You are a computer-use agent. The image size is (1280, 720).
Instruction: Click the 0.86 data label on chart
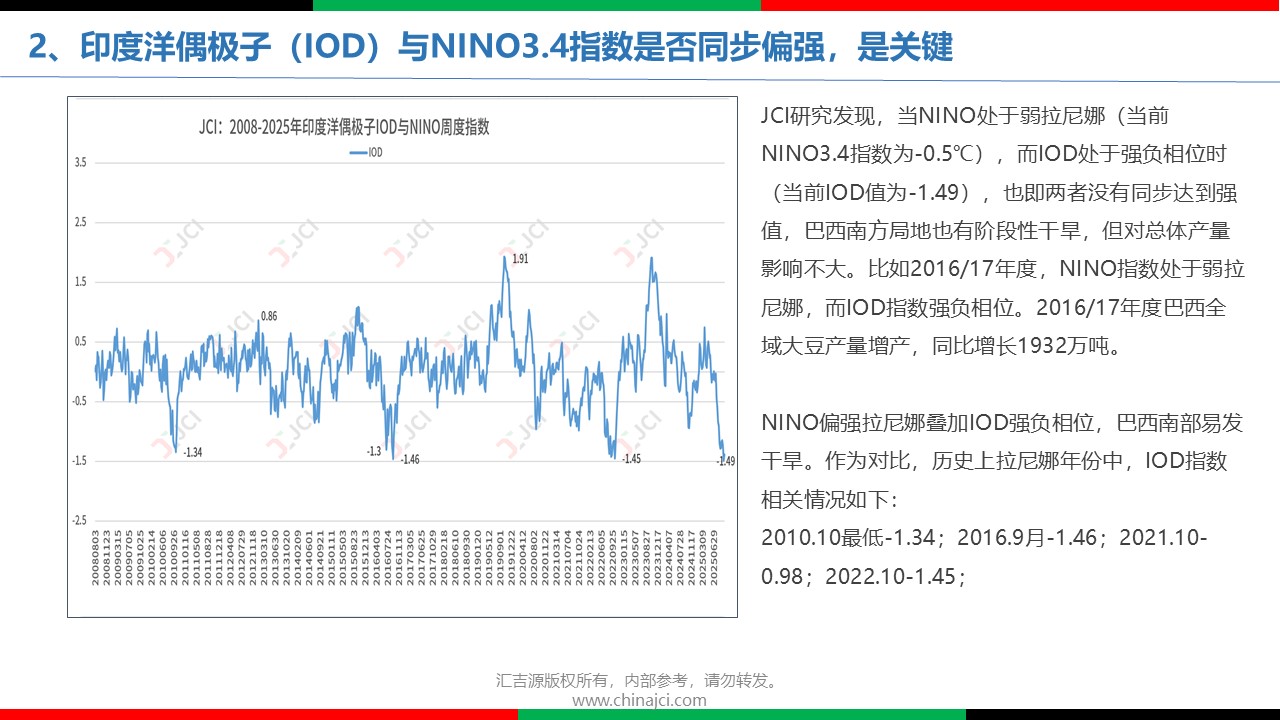coord(269,316)
